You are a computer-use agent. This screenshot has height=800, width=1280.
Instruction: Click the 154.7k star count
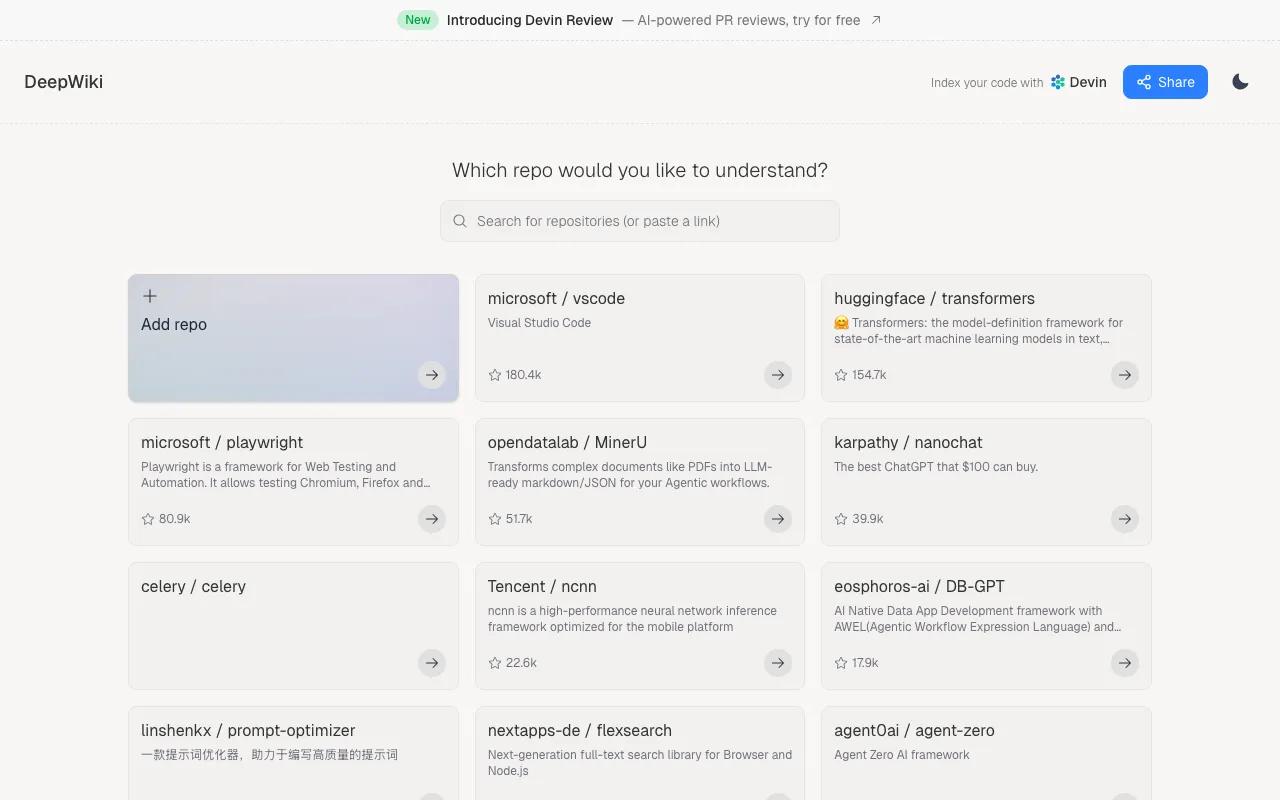869,375
